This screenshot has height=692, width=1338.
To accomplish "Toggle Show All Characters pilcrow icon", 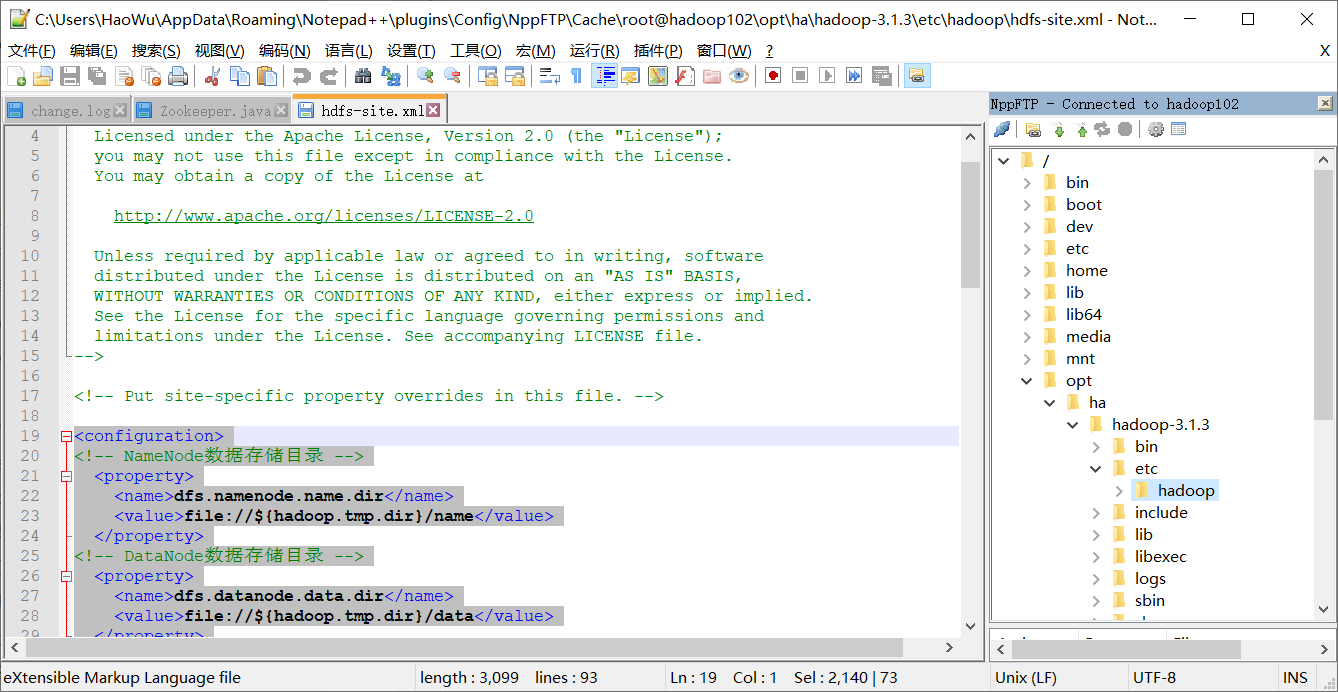I will (x=576, y=76).
